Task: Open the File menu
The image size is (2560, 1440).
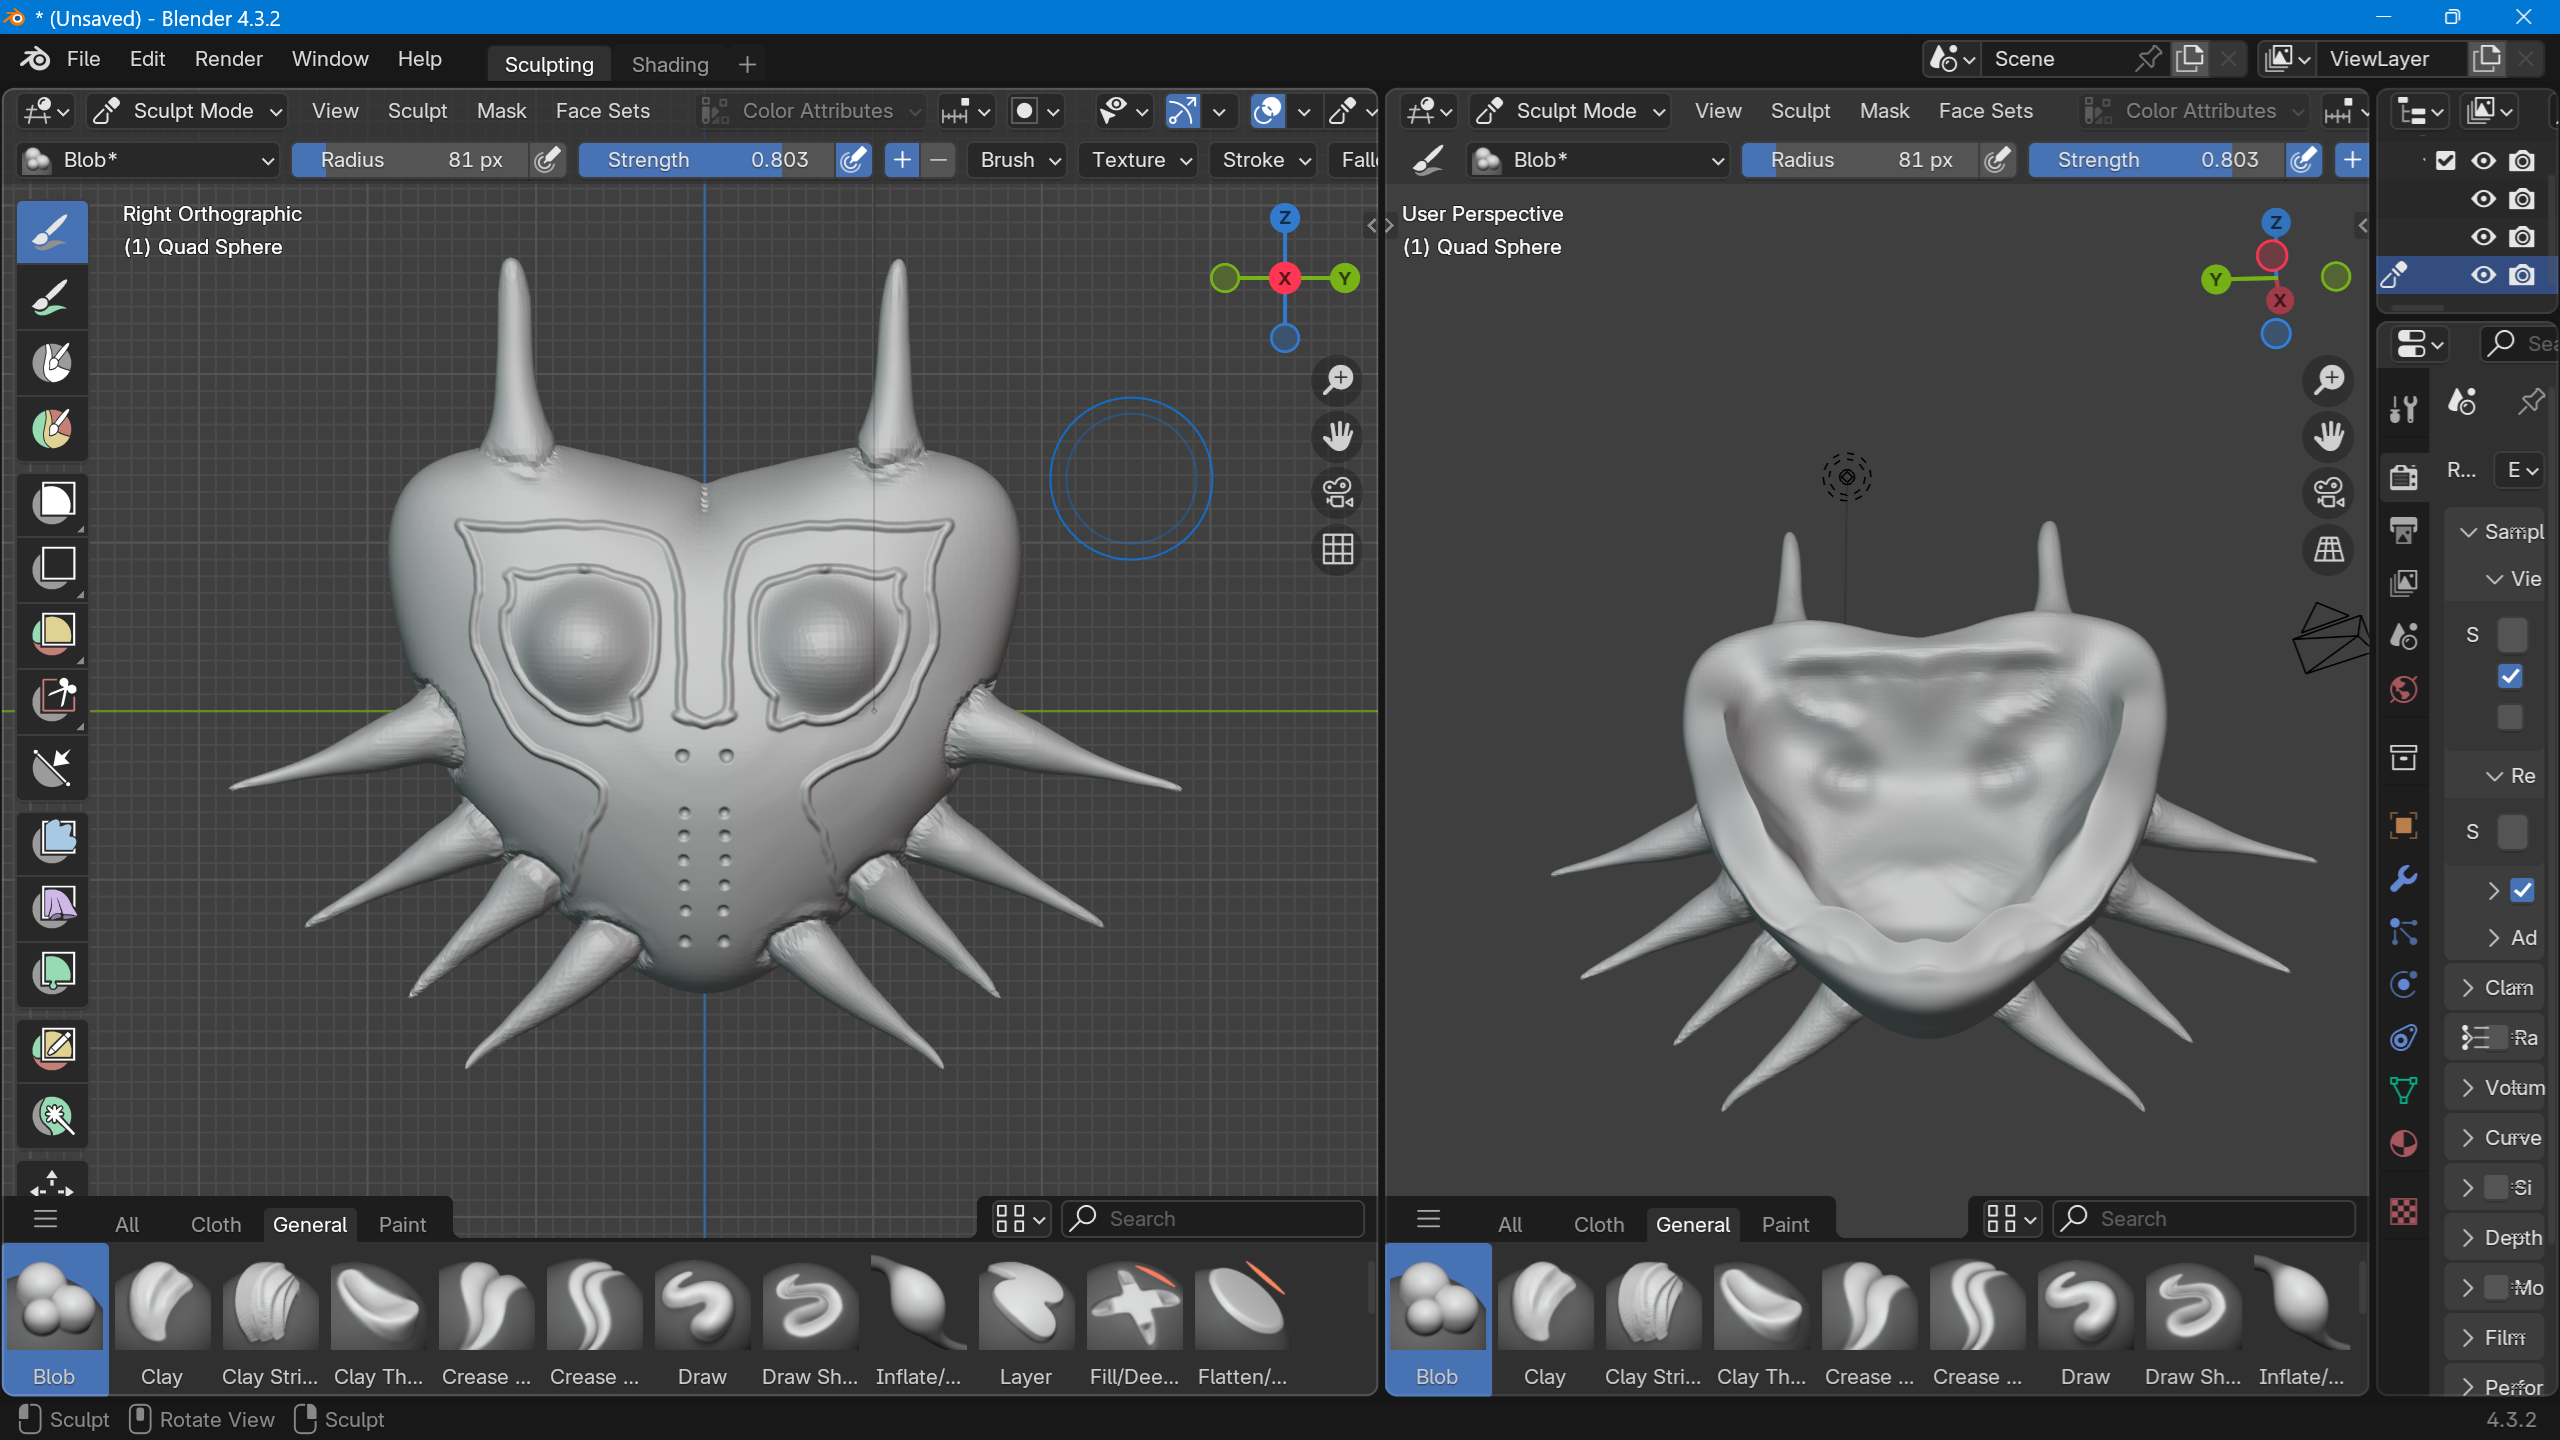Action: point(83,59)
